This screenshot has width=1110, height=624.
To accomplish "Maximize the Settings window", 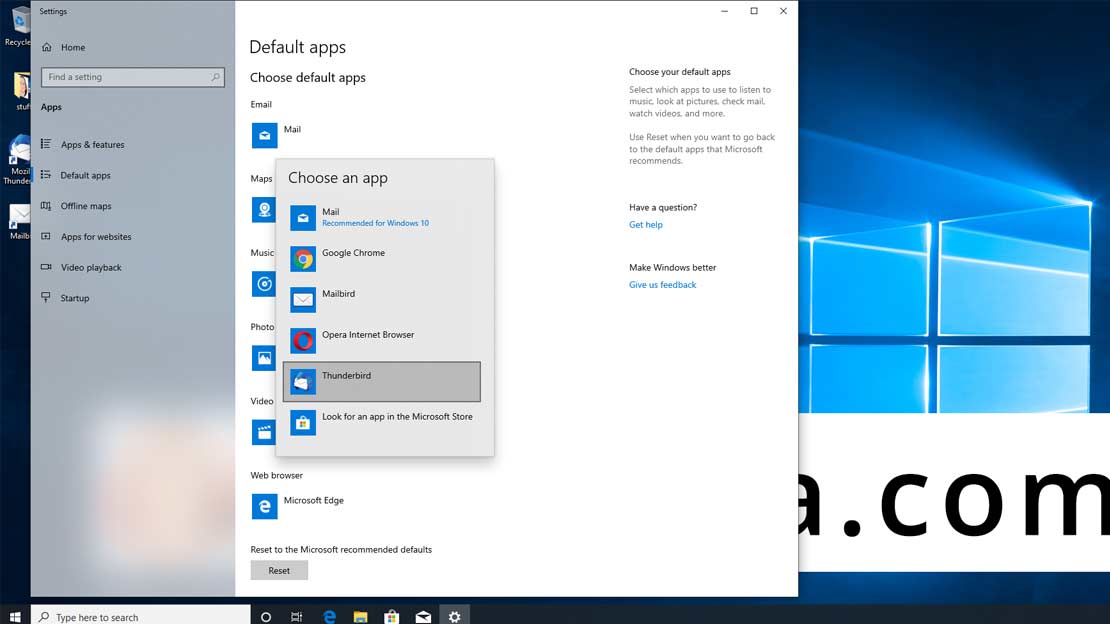I will pos(754,11).
